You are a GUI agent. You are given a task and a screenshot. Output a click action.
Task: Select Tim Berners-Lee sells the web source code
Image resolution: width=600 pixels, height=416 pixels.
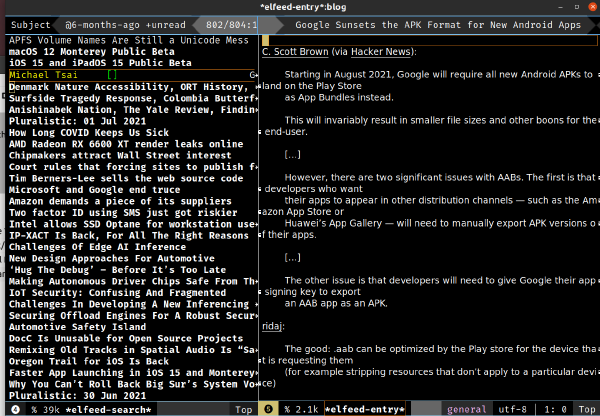pos(126,178)
